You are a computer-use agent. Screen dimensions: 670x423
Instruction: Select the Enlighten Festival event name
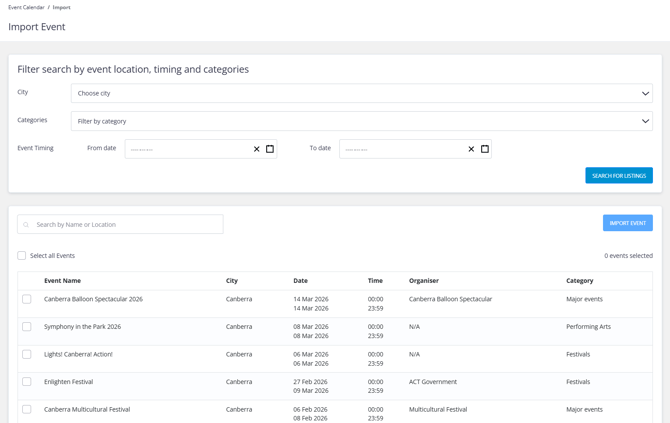click(68, 382)
